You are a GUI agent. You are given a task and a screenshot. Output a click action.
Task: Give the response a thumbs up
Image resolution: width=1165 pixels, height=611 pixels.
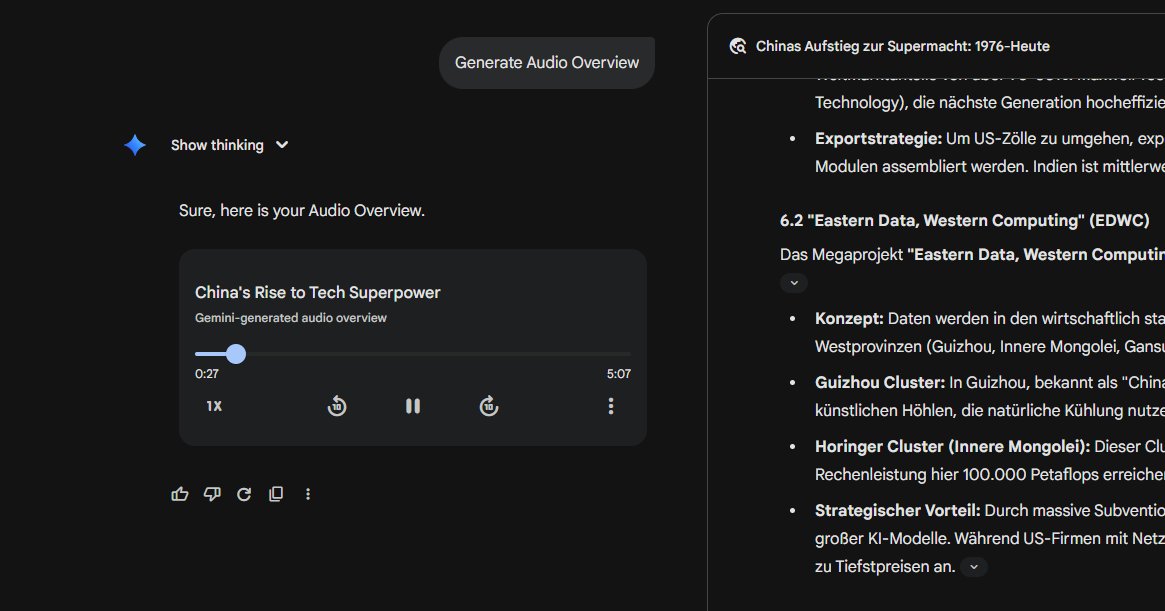pyautogui.click(x=180, y=494)
